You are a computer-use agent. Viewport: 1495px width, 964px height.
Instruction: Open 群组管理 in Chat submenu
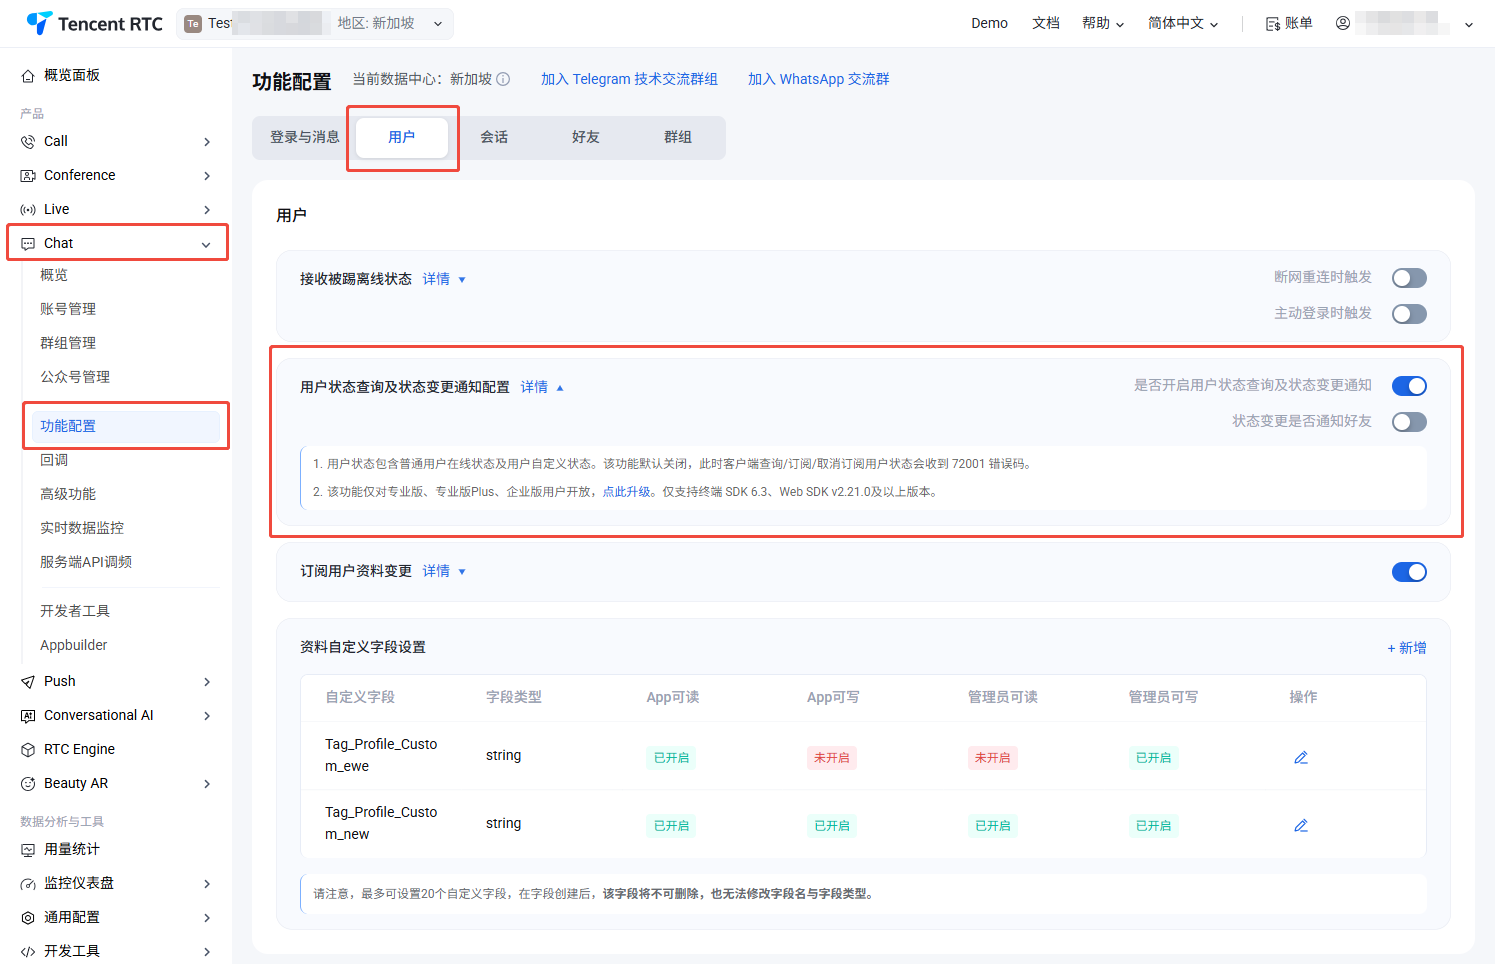coord(68,343)
